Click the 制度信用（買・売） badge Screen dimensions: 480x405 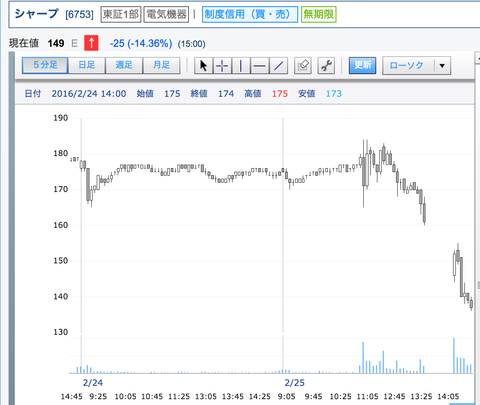(x=250, y=14)
